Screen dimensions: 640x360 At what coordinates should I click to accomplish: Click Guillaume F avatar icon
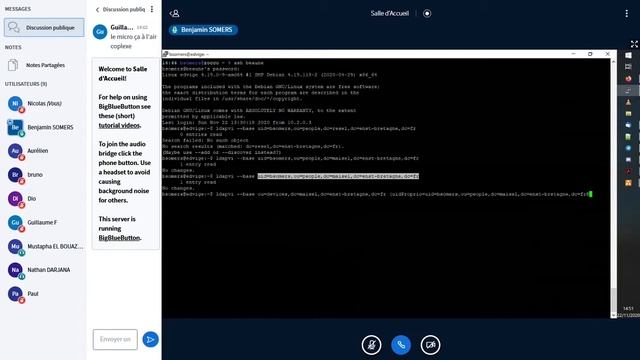click(x=15, y=222)
